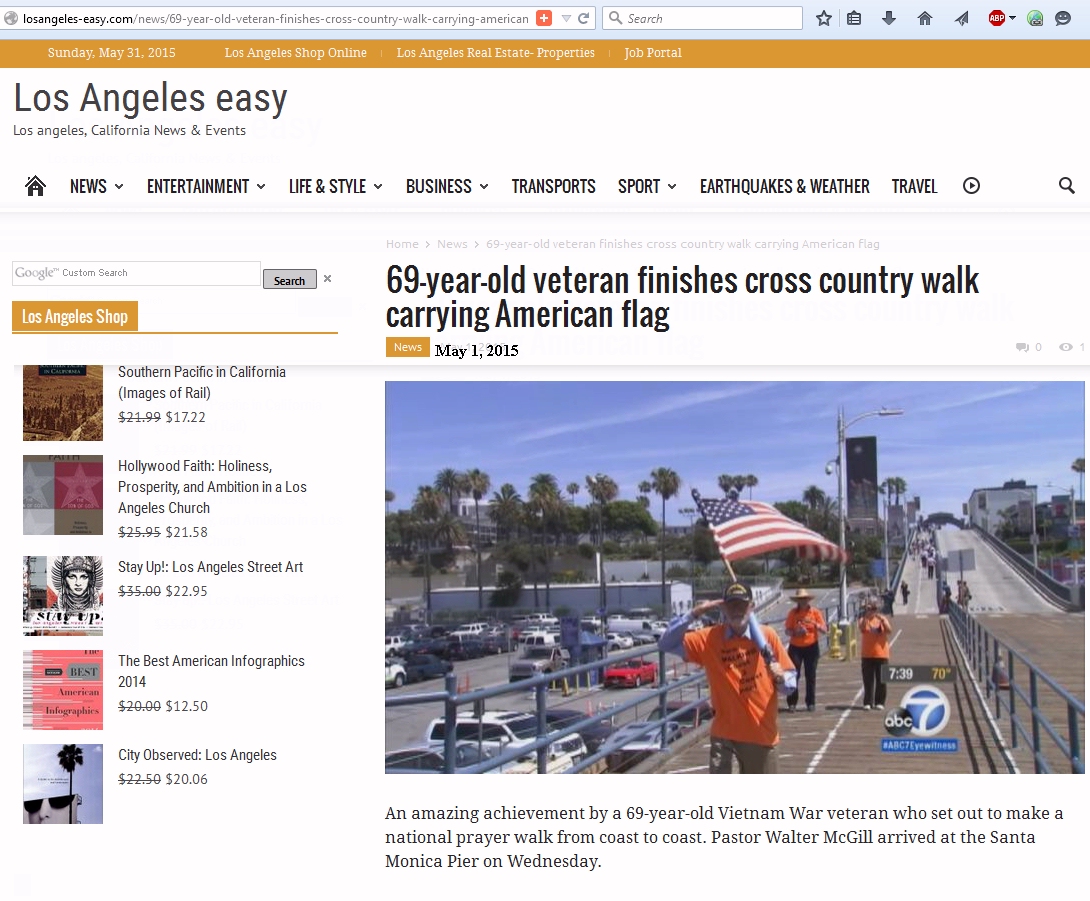Clear the Google Custom Search with X

(327, 279)
